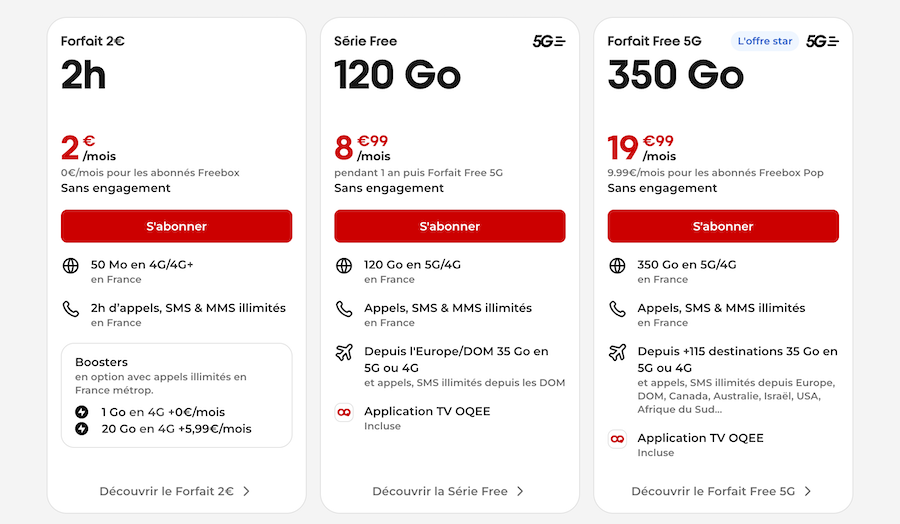This screenshot has width=900, height=524.
Task: Click 120 Go en 5G/4G text
Action: point(412,265)
